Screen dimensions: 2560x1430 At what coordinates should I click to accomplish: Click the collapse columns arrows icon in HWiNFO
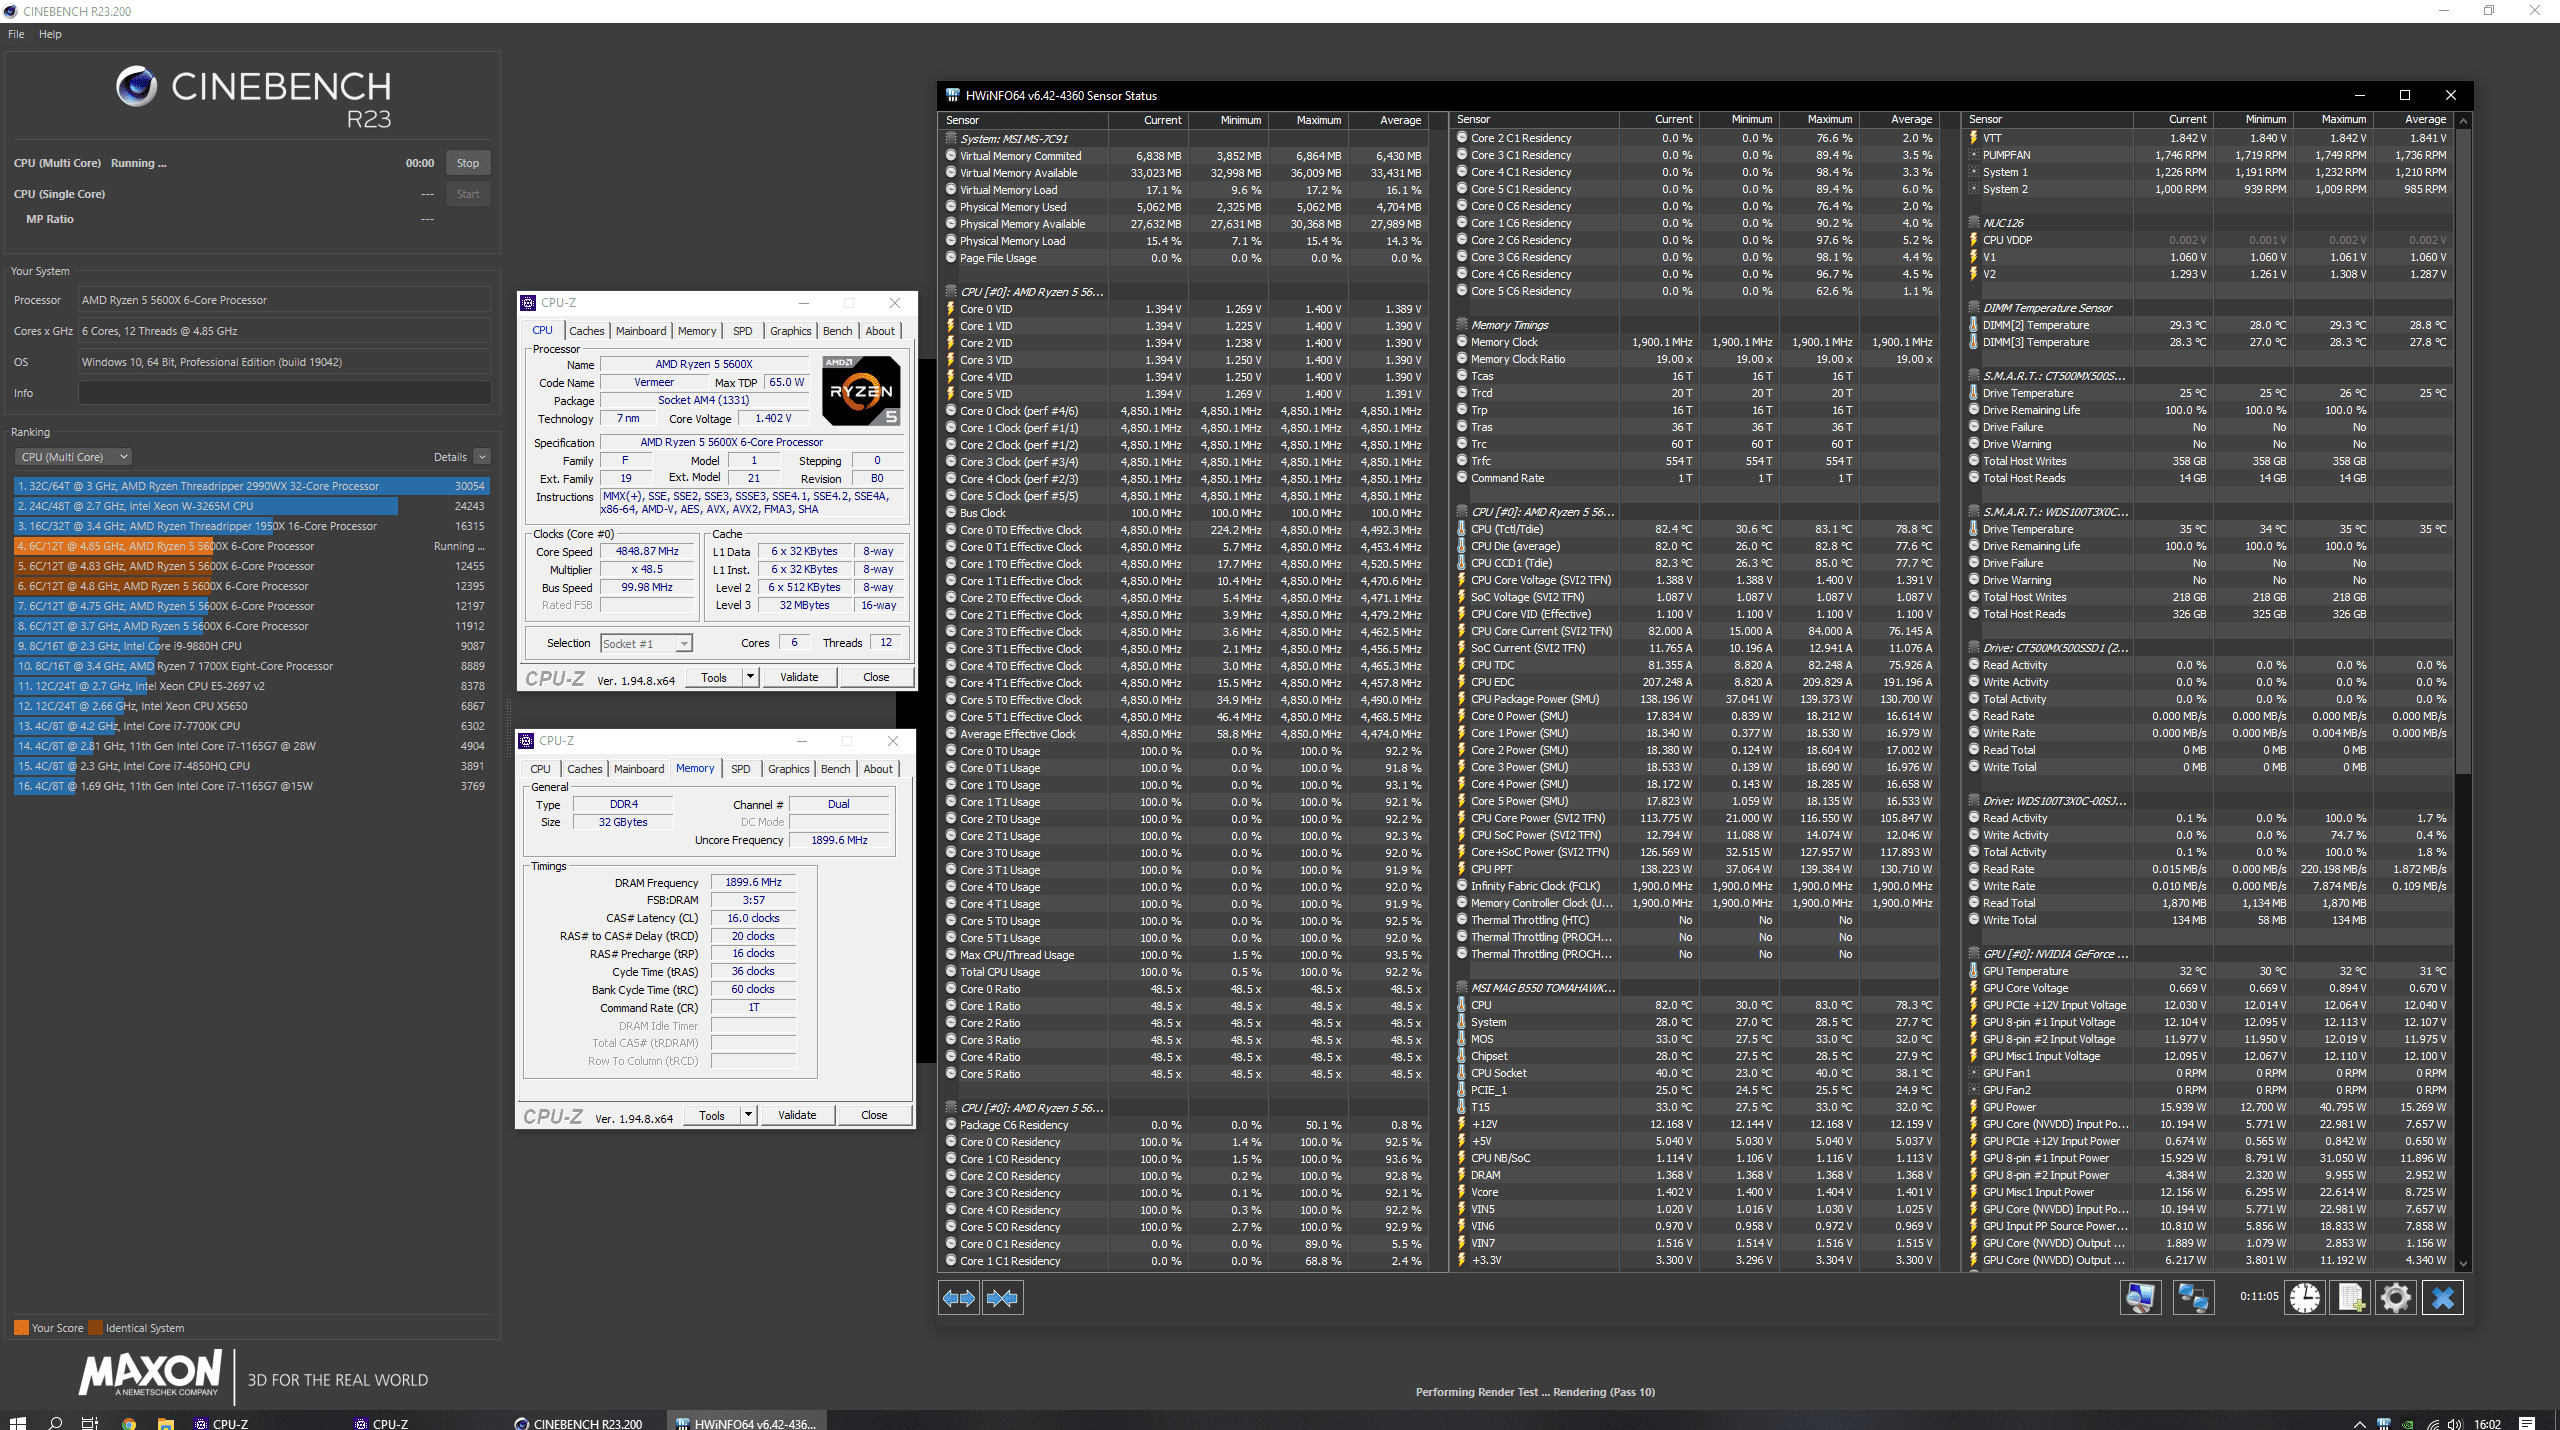coord(1002,1298)
